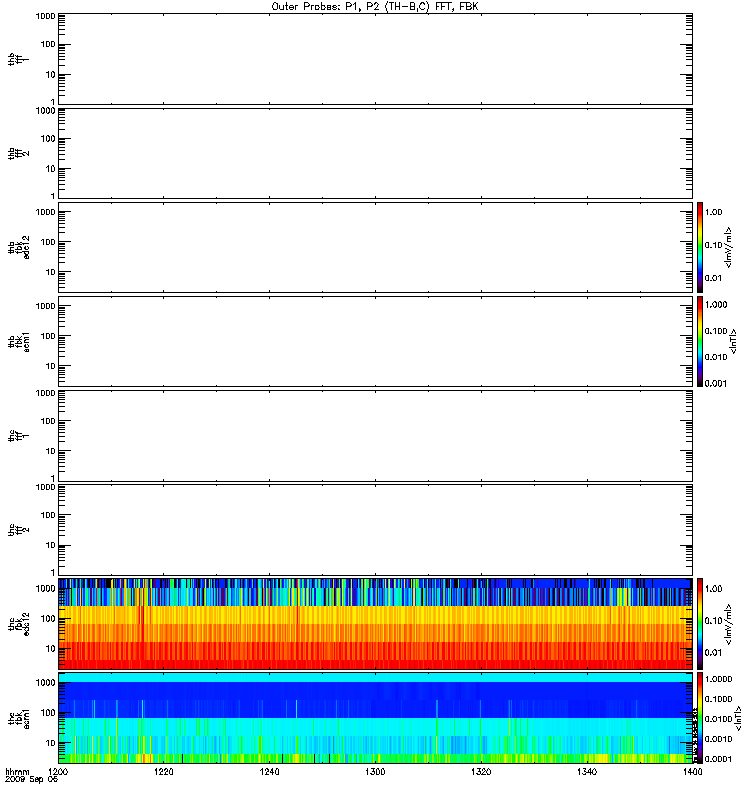
Task: Click the '2009 Sep 06' date label
Action: pos(31,779)
